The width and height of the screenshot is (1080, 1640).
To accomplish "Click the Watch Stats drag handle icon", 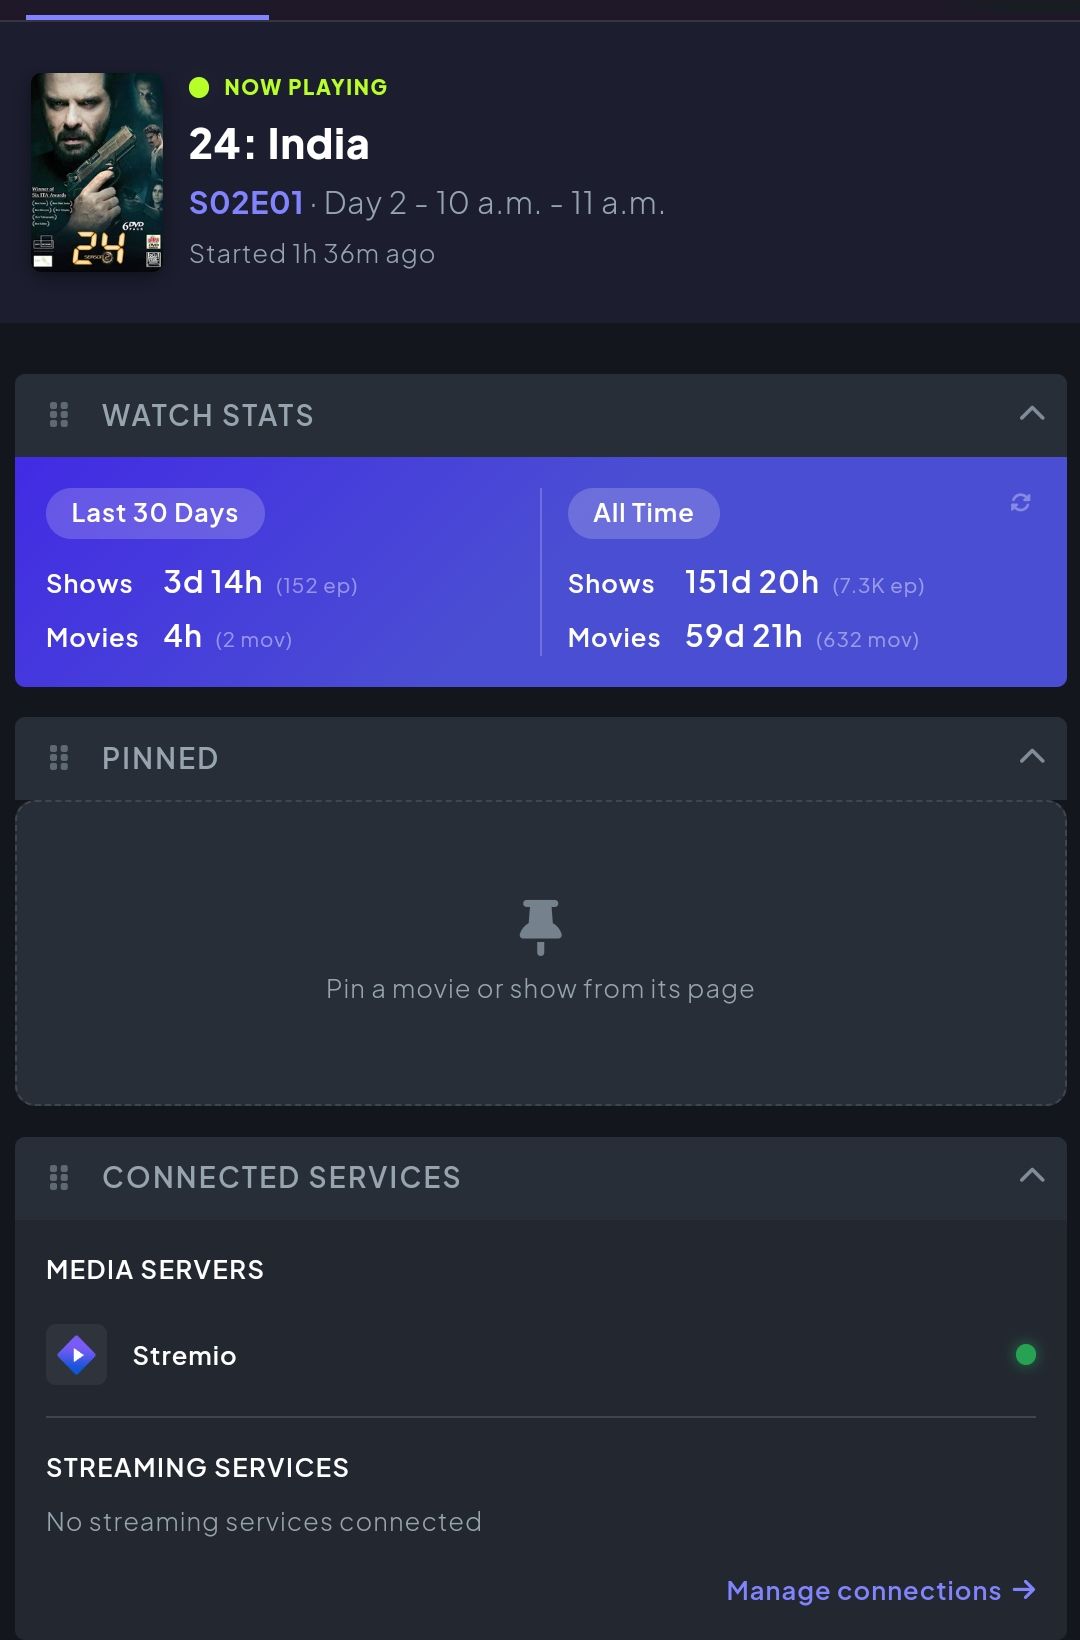I will [59, 415].
